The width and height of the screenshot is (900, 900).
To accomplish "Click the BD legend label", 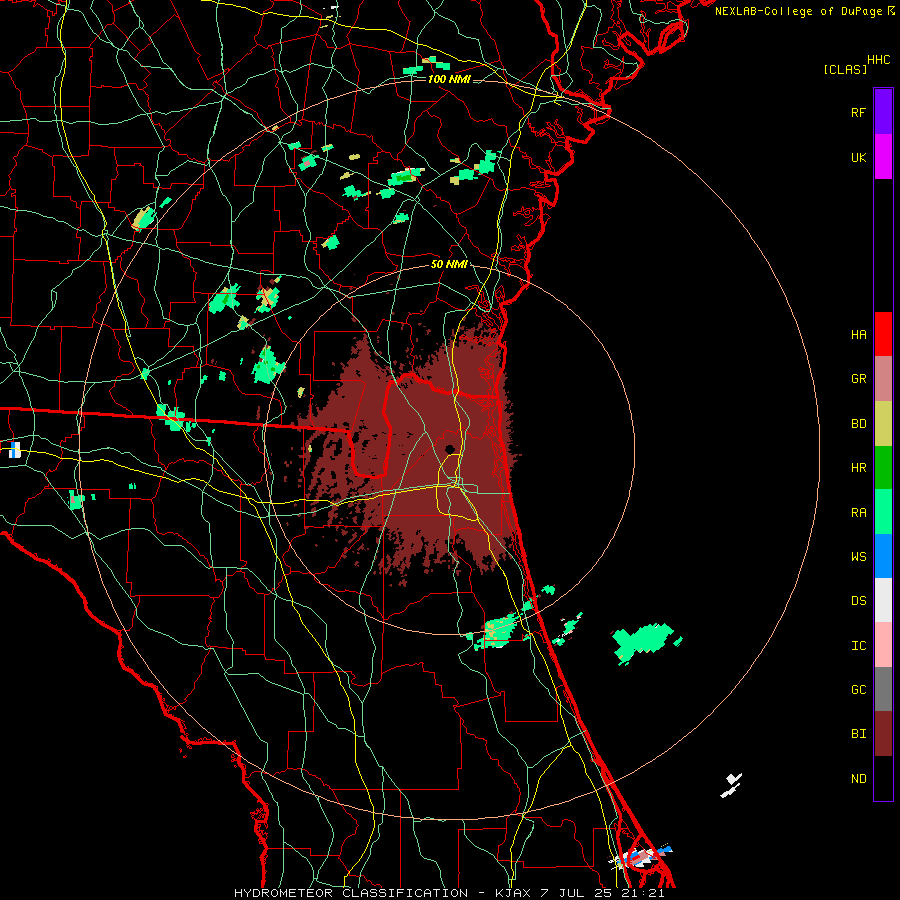I will pos(858,424).
